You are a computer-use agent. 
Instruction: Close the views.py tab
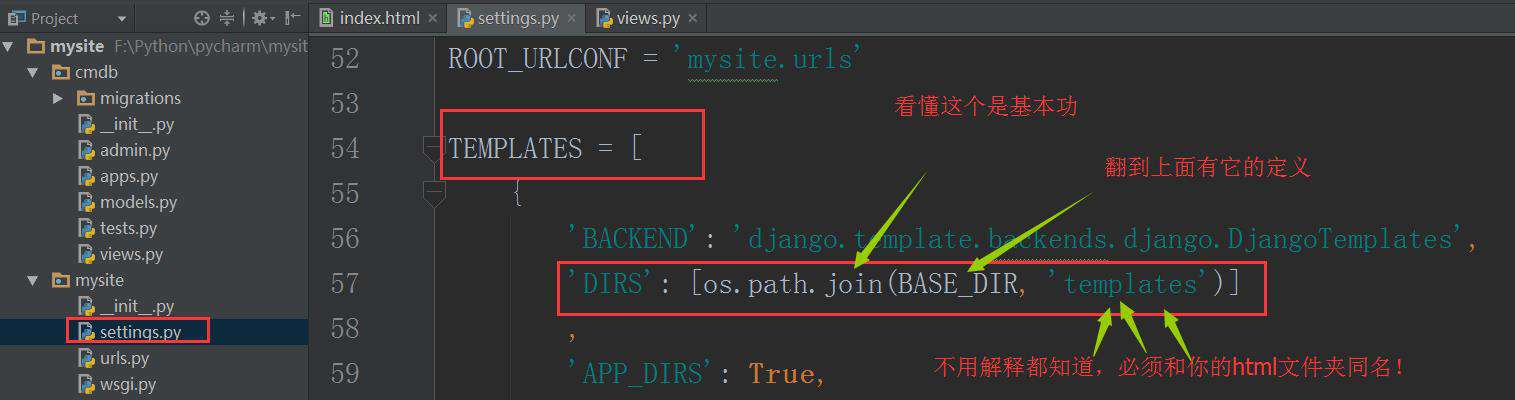(694, 18)
